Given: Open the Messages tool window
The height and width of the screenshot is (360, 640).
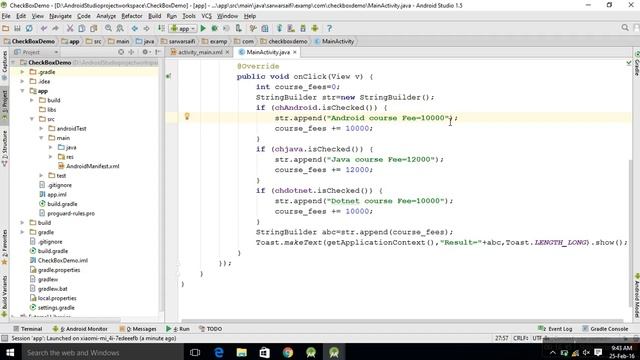Looking at the screenshot, I should click(x=138, y=329).
